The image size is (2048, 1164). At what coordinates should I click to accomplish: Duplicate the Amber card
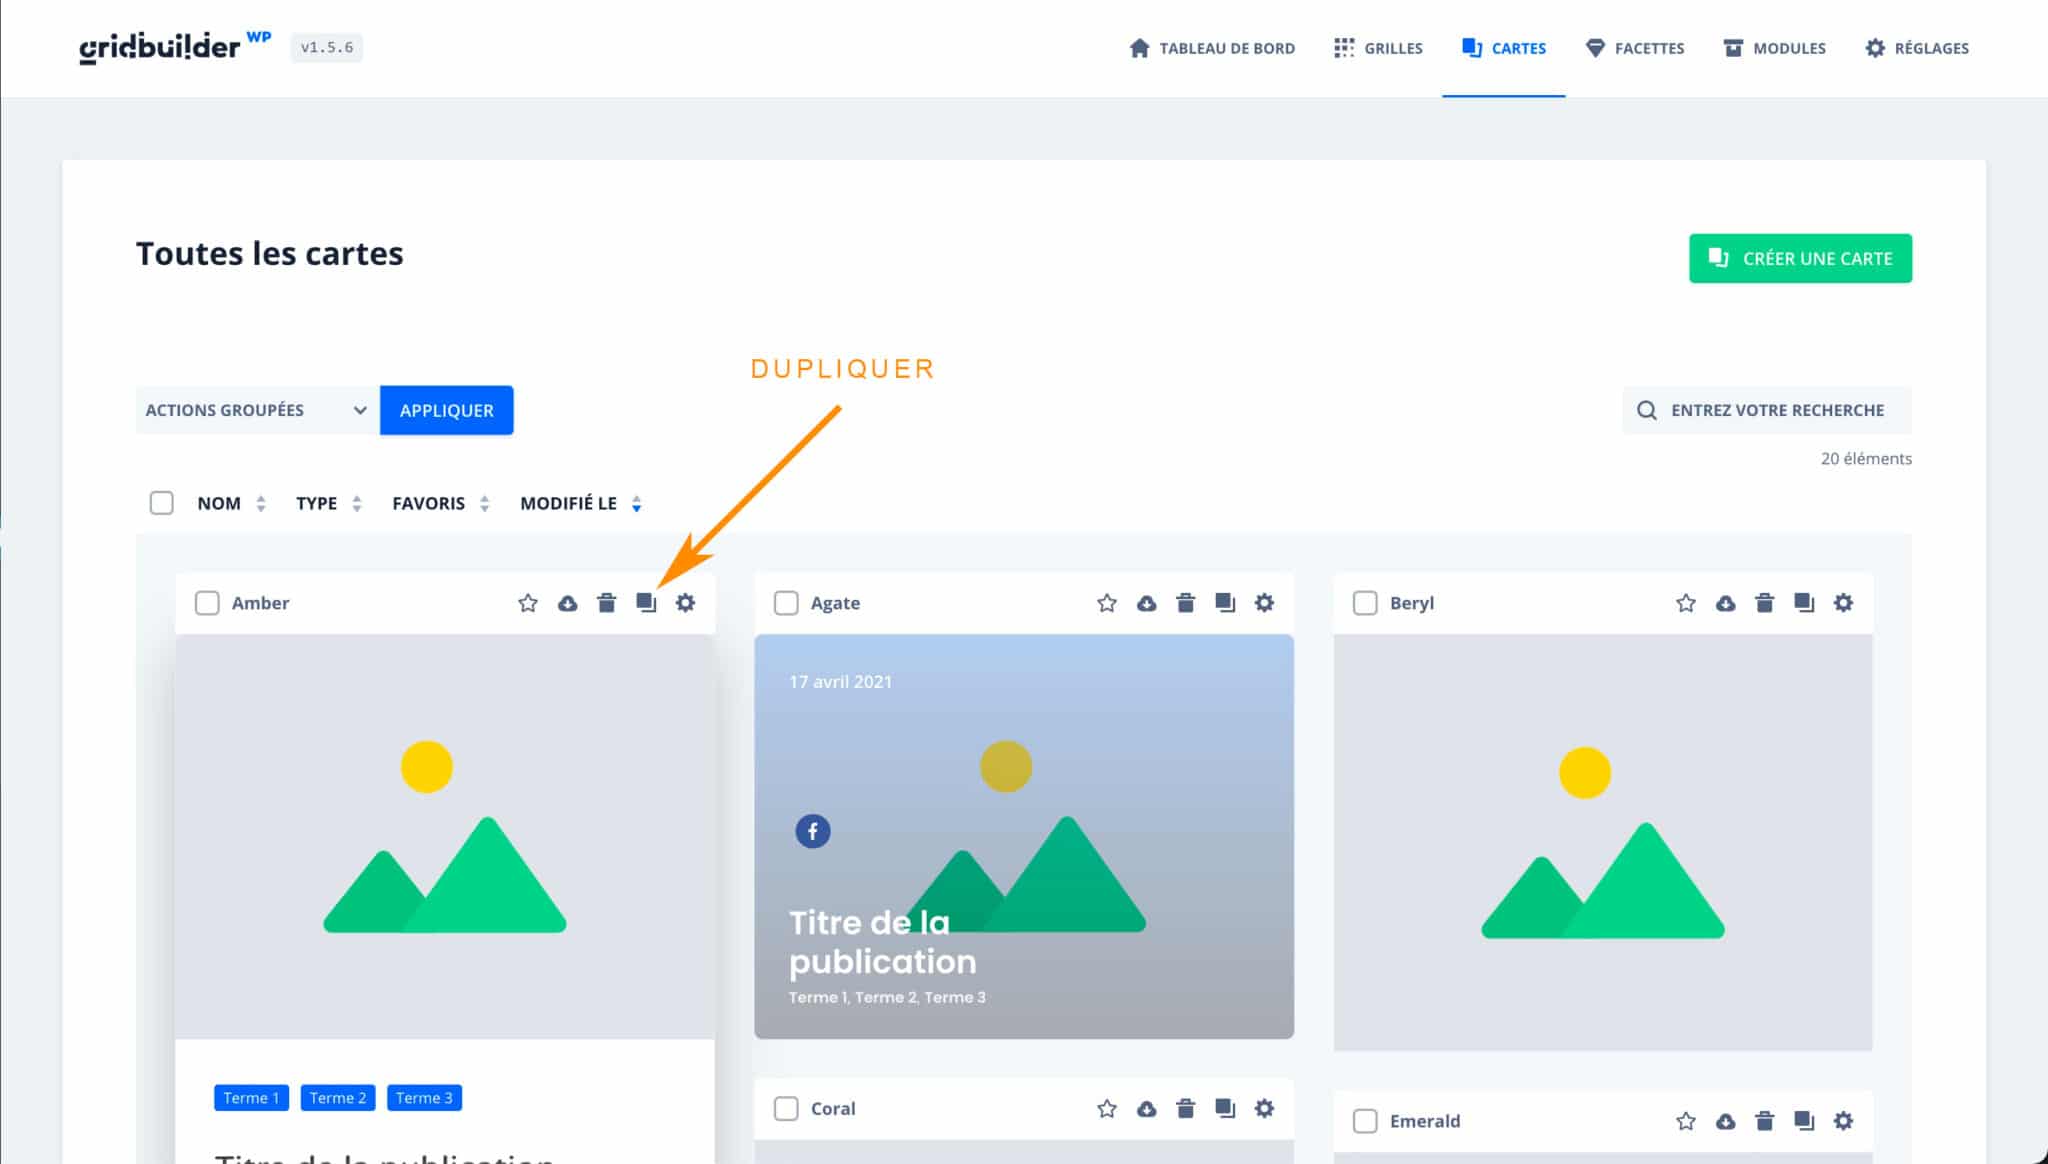coord(646,603)
